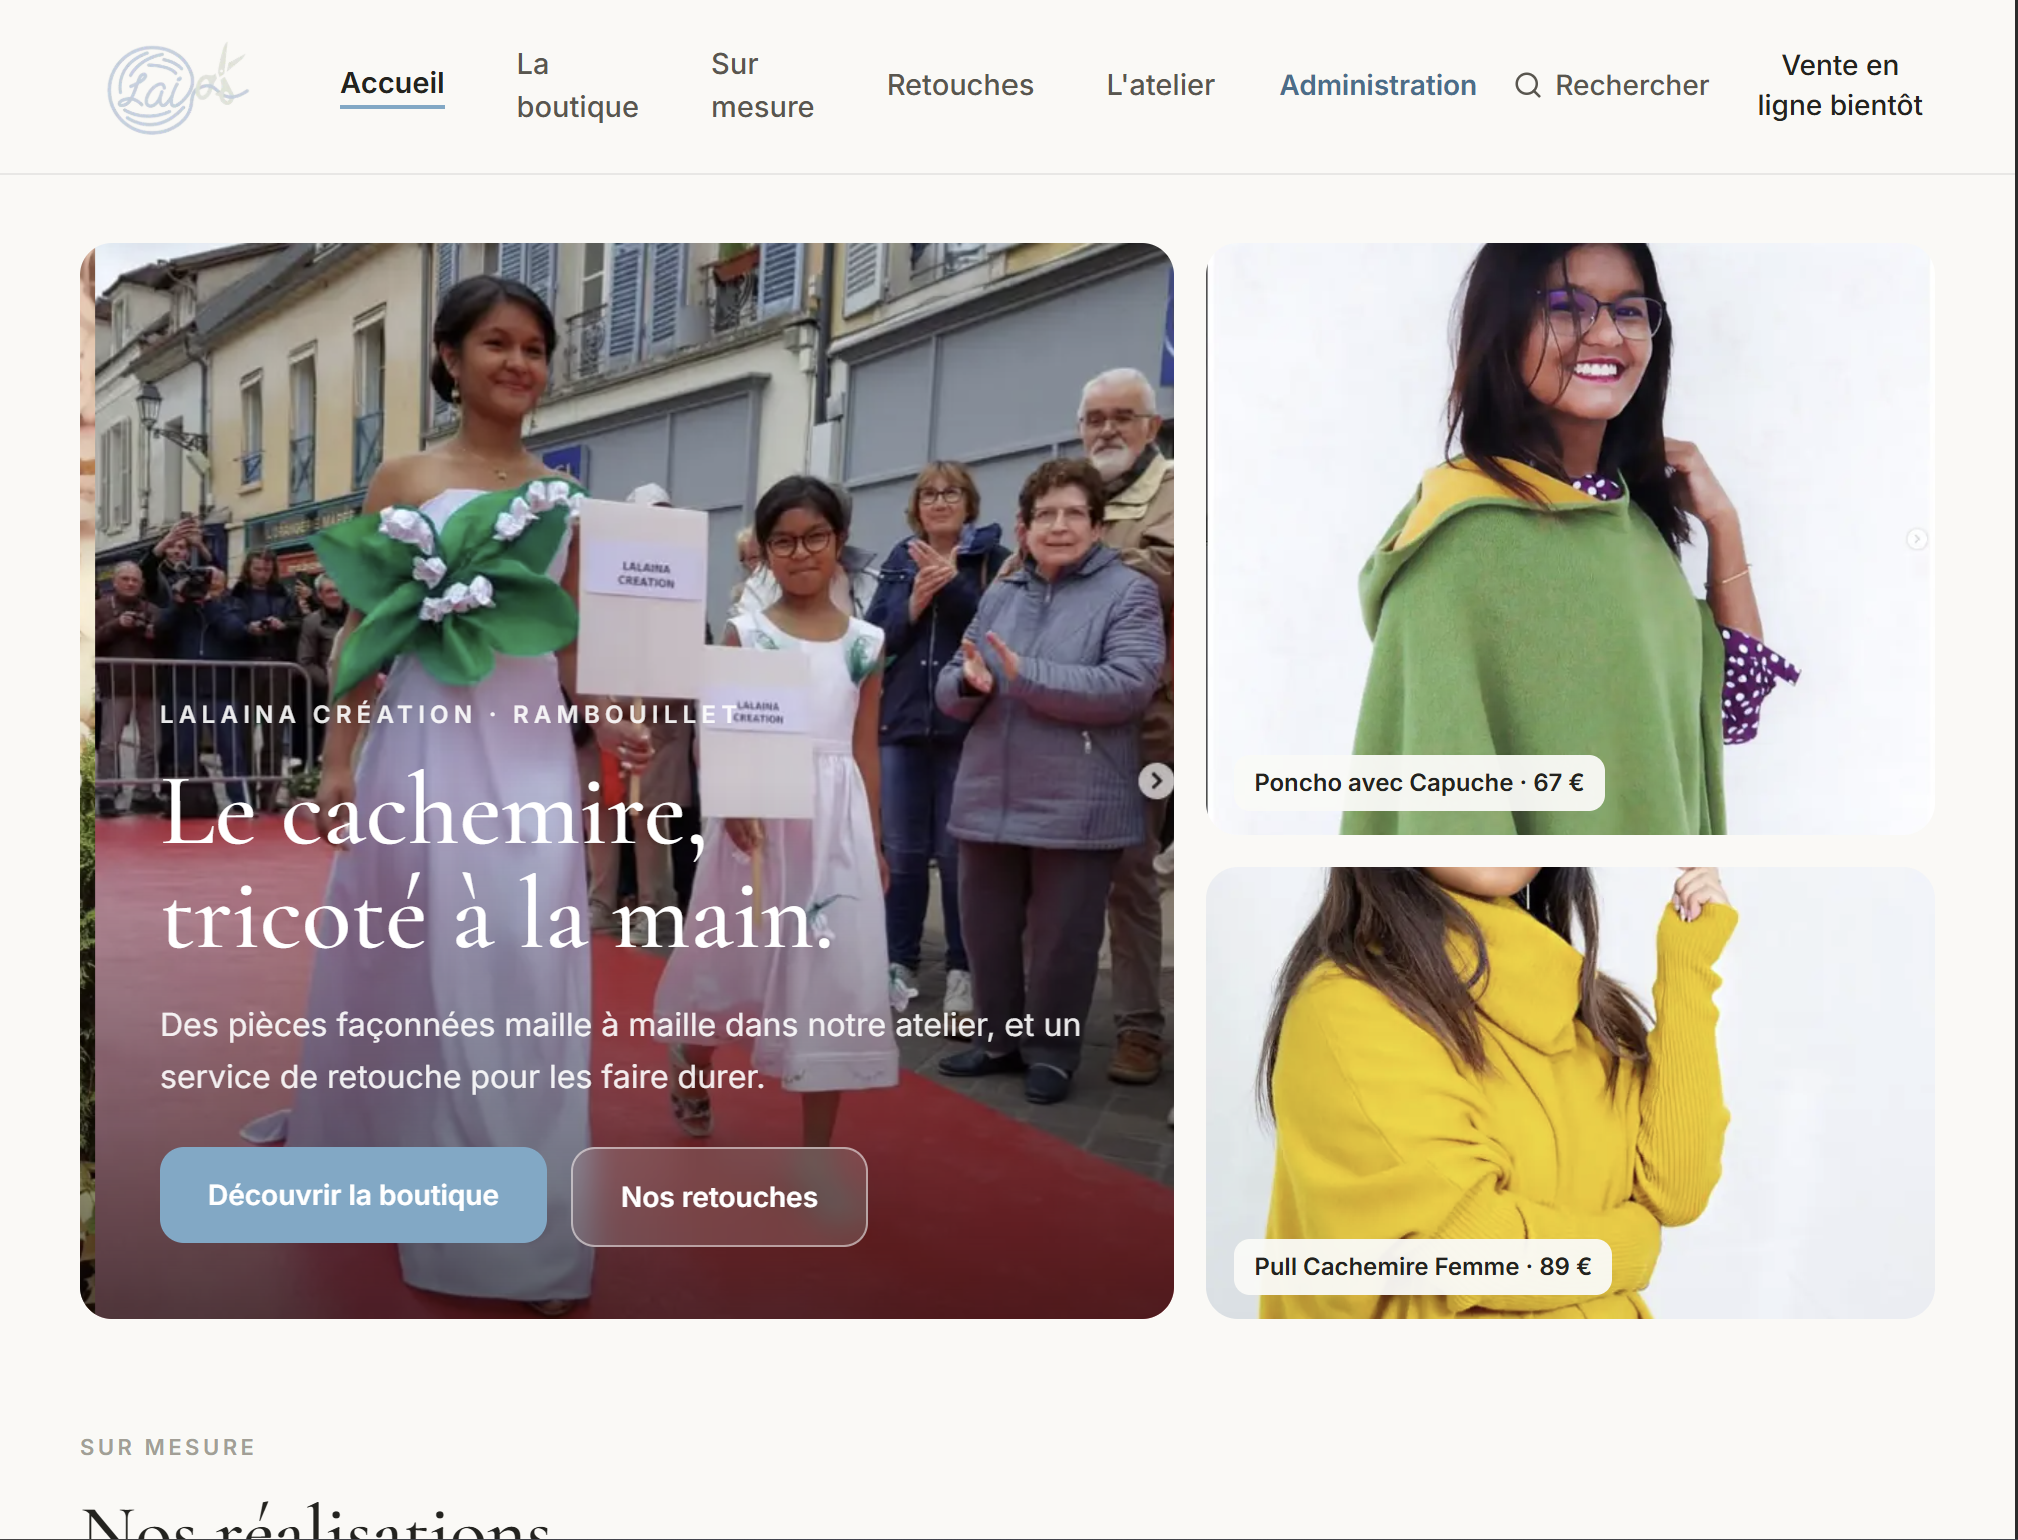The width and height of the screenshot is (2018, 1540).
Task: Click Découvrir la boutique button
Action: [353, 1195]
